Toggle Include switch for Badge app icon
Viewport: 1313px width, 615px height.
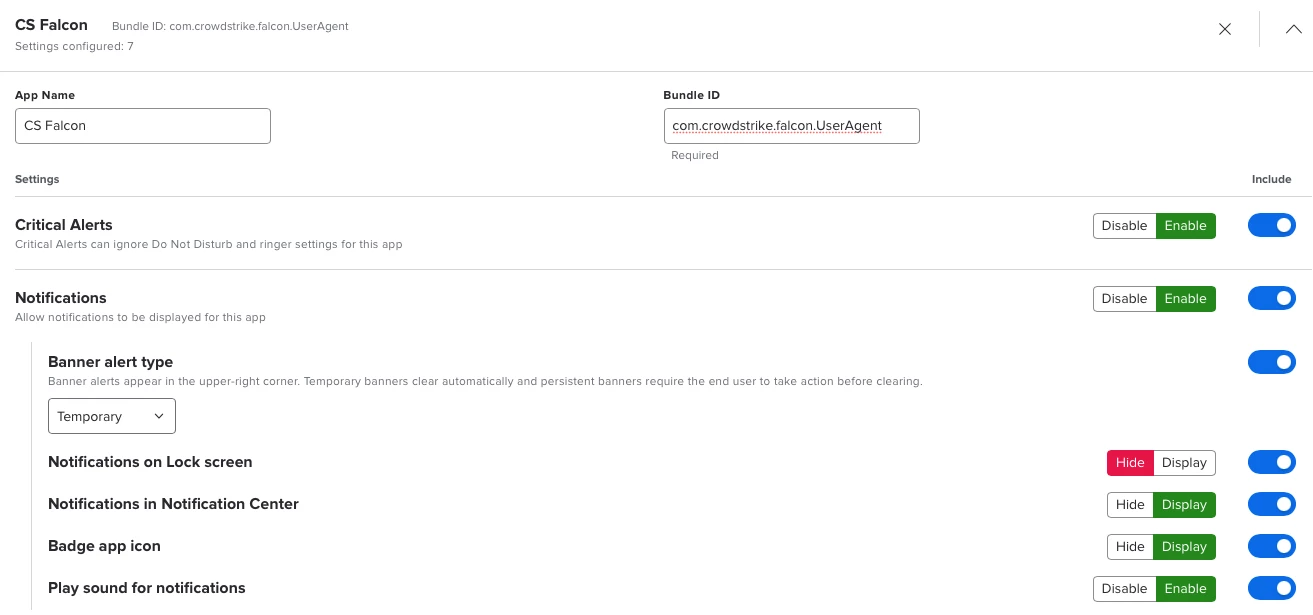(1272, 546)
